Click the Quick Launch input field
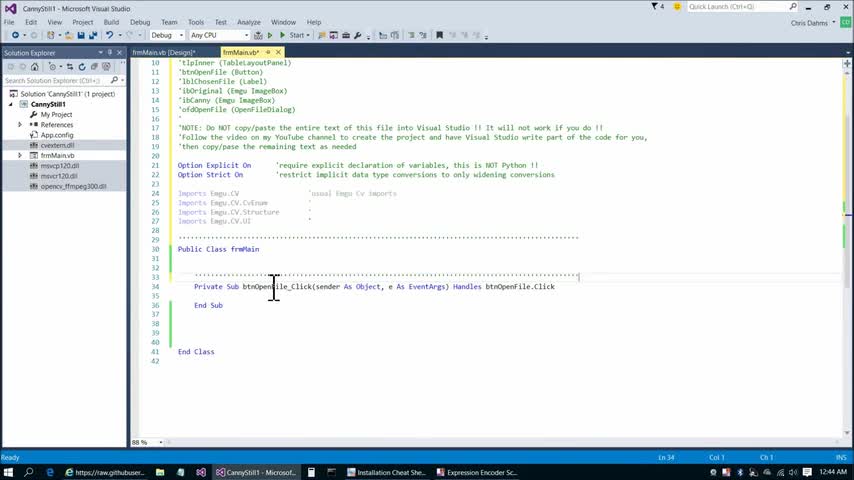Screen dimensions: 854x480 pyautogui.click(x=737, y=7)
